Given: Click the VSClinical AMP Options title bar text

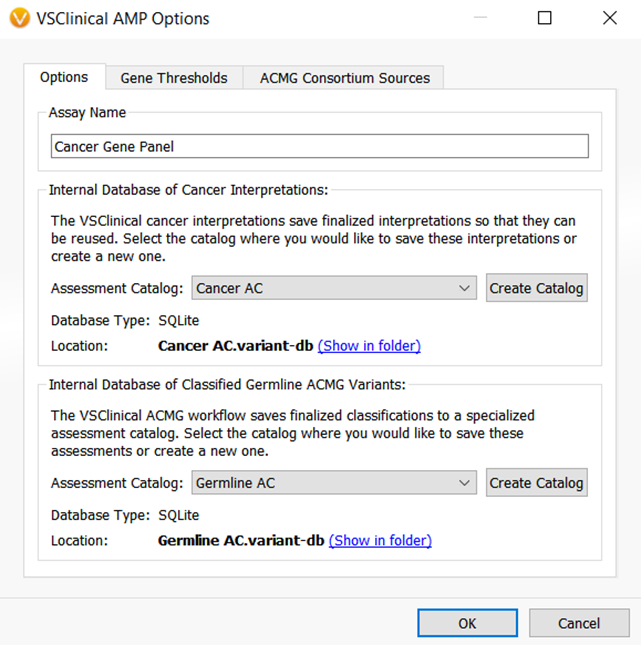Looking at the screenshot, I should click(123, 18).
